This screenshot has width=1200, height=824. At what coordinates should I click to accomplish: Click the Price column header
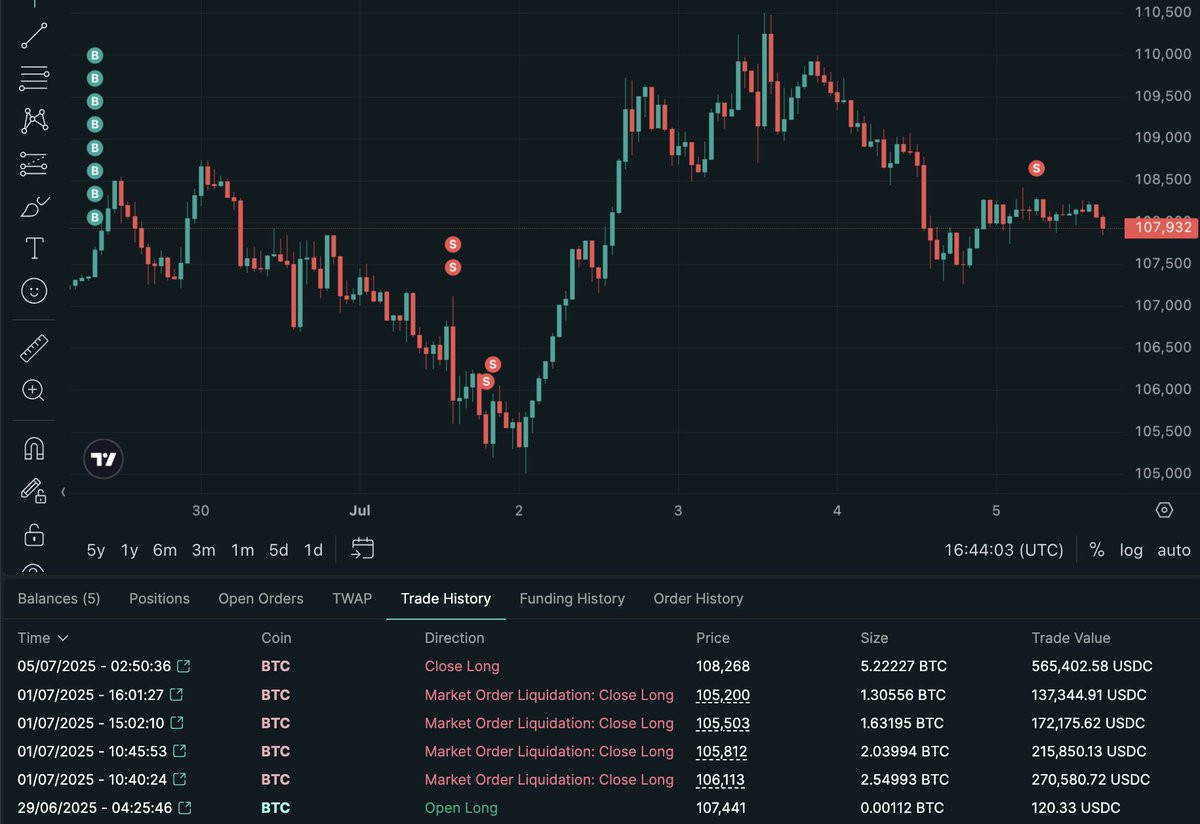pyautogui.click(x=713, y=638)
